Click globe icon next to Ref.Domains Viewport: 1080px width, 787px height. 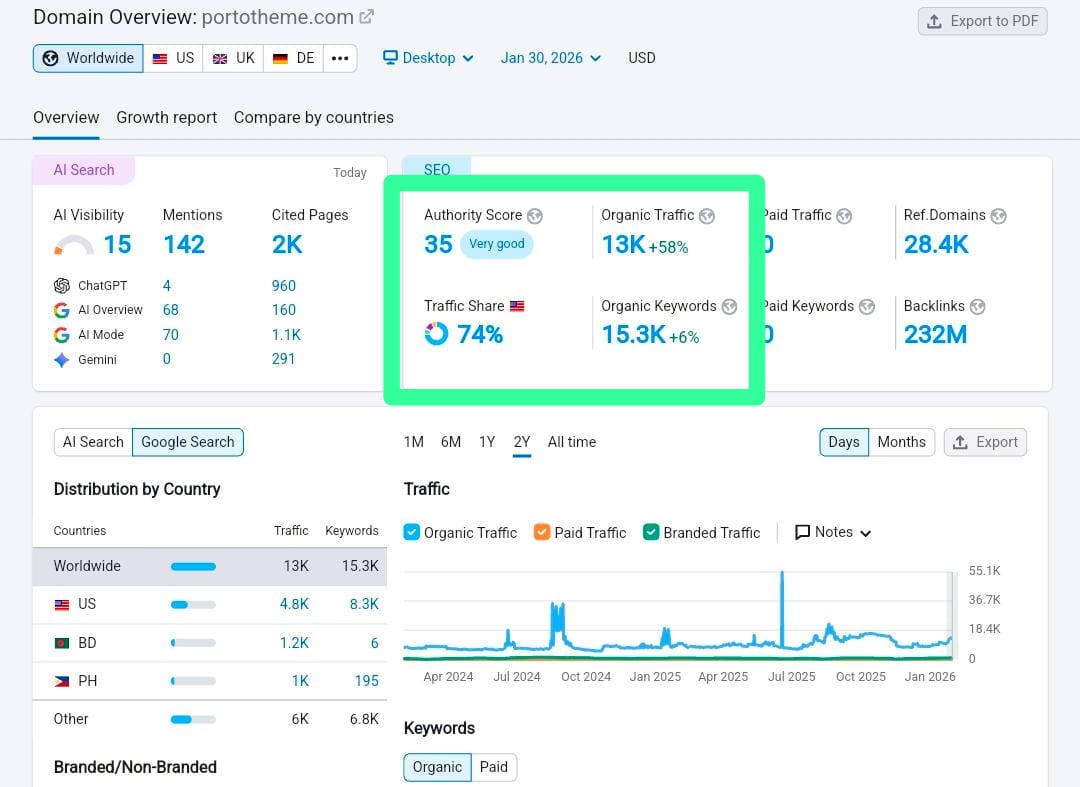coord(999,216)
